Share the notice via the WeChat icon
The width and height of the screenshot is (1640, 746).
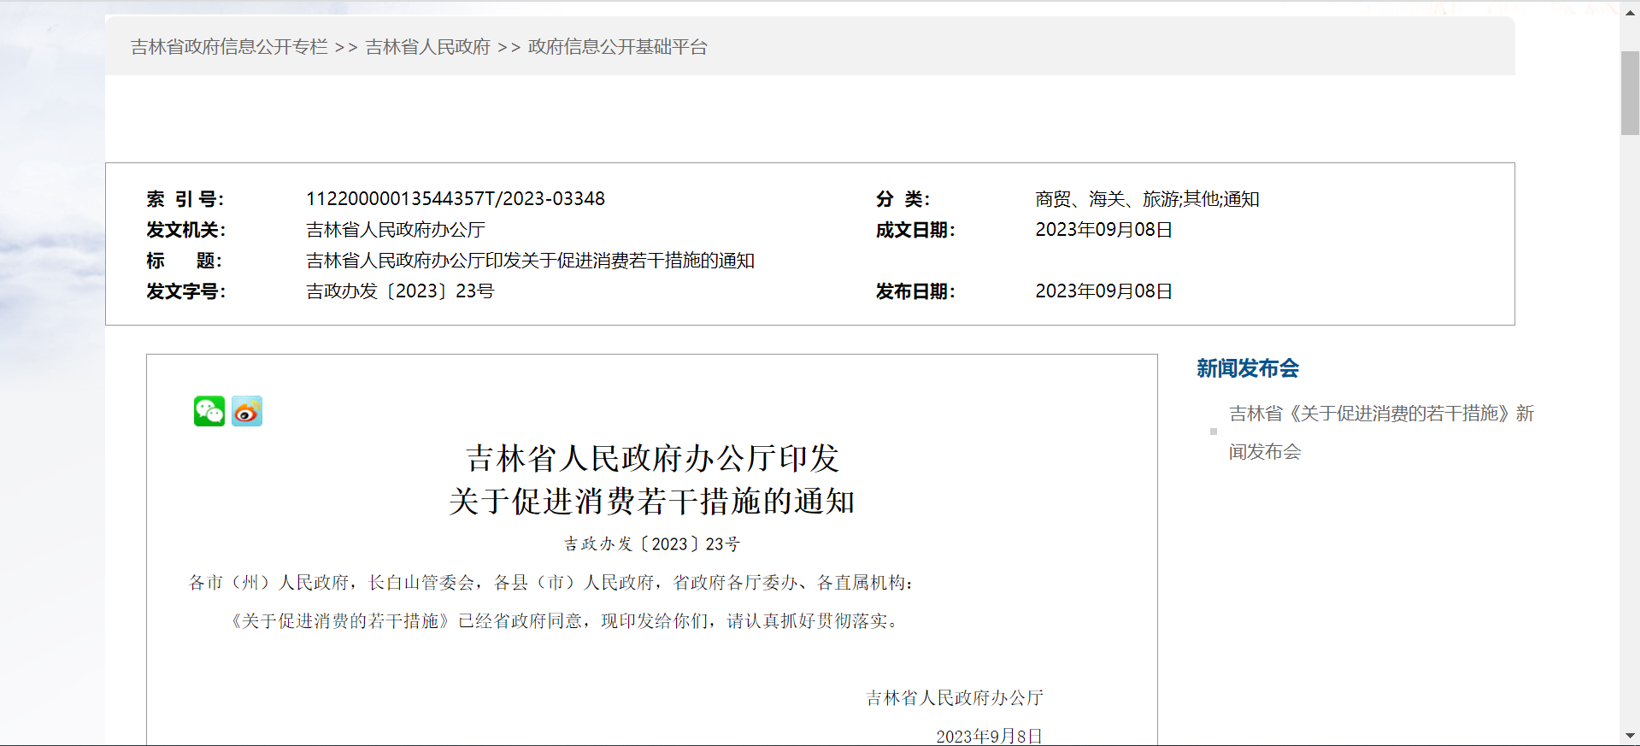click(x=209, y=411)
